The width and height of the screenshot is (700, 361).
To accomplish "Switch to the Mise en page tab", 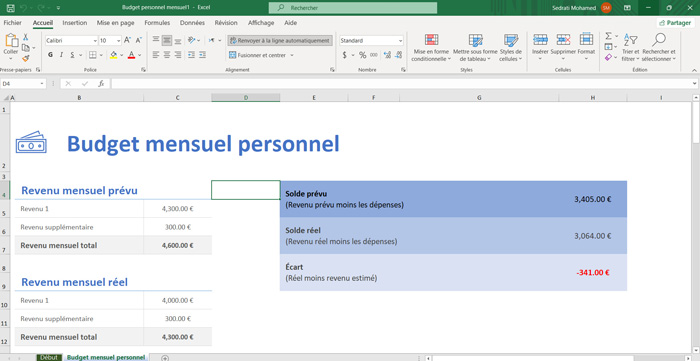I will pyautogui.click(x=116, y=23).
